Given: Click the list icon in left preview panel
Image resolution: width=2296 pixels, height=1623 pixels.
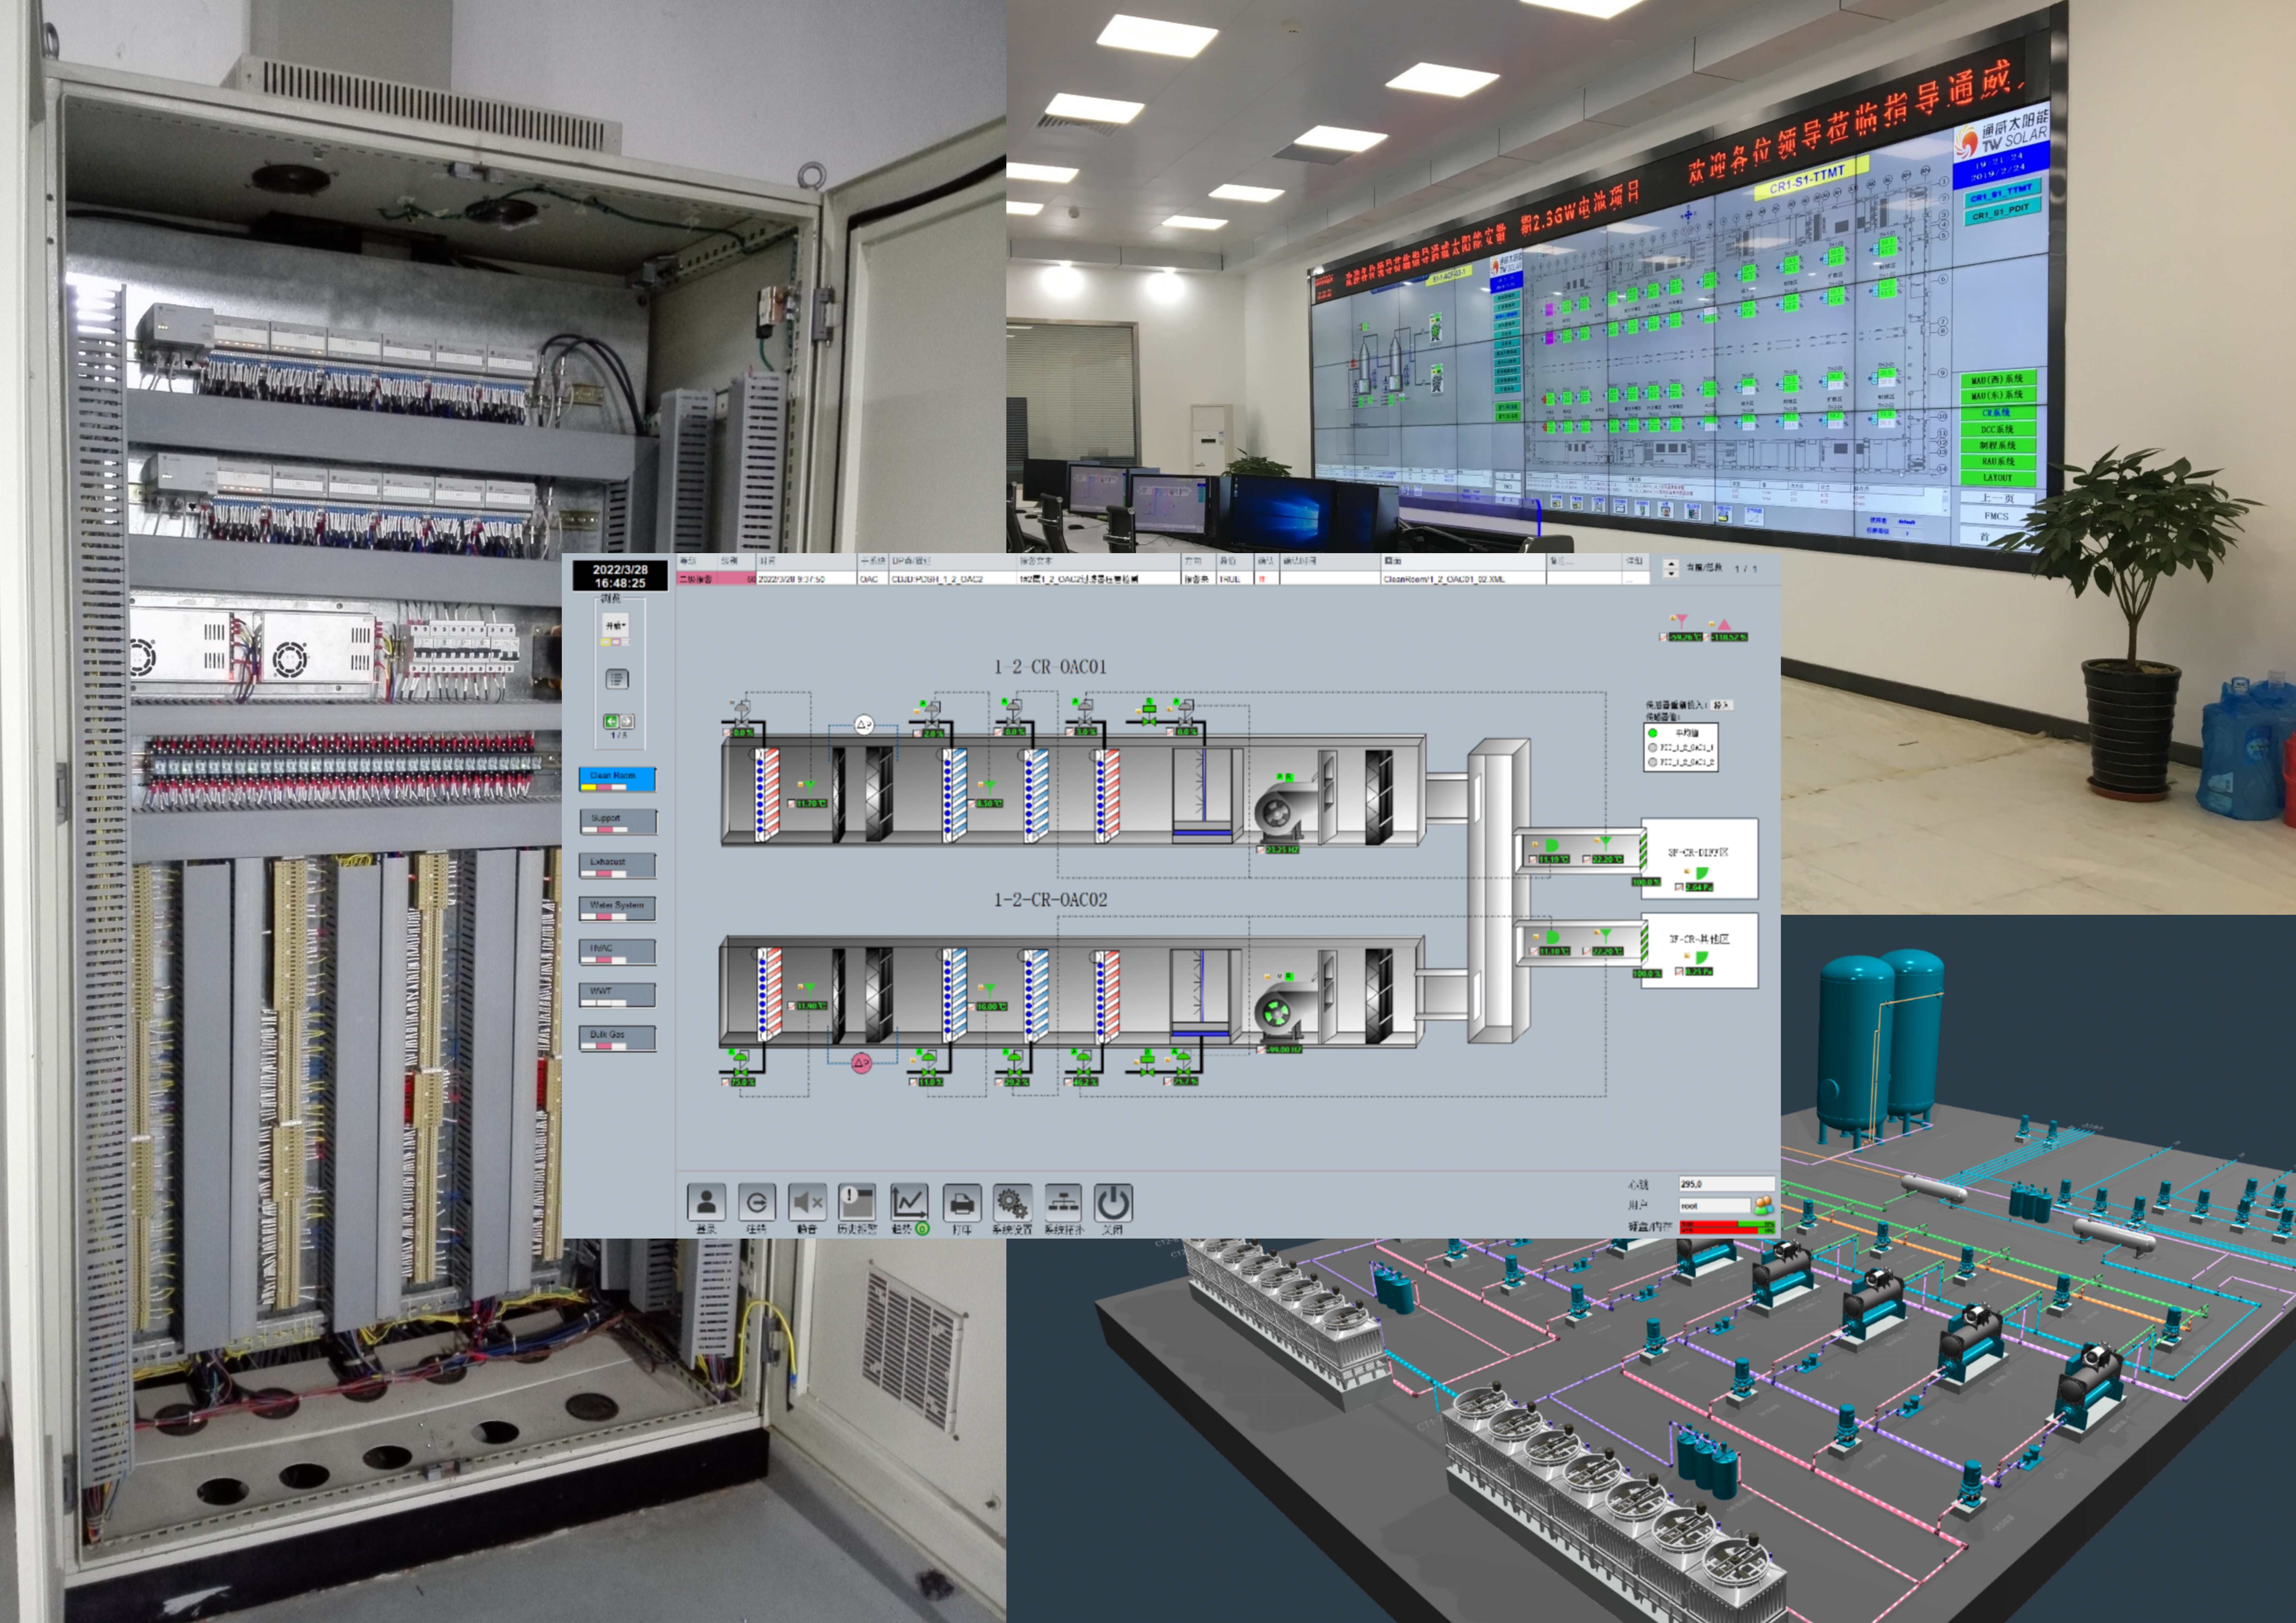Looking at the screenshot, I should [617, 679].
